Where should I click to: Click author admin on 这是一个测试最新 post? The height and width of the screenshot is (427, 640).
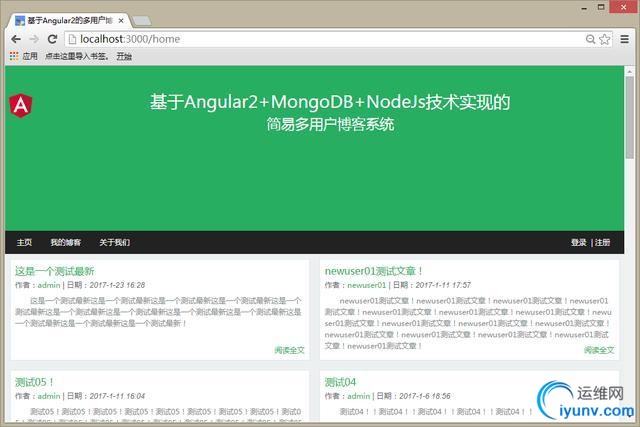(x=49, y=285)
